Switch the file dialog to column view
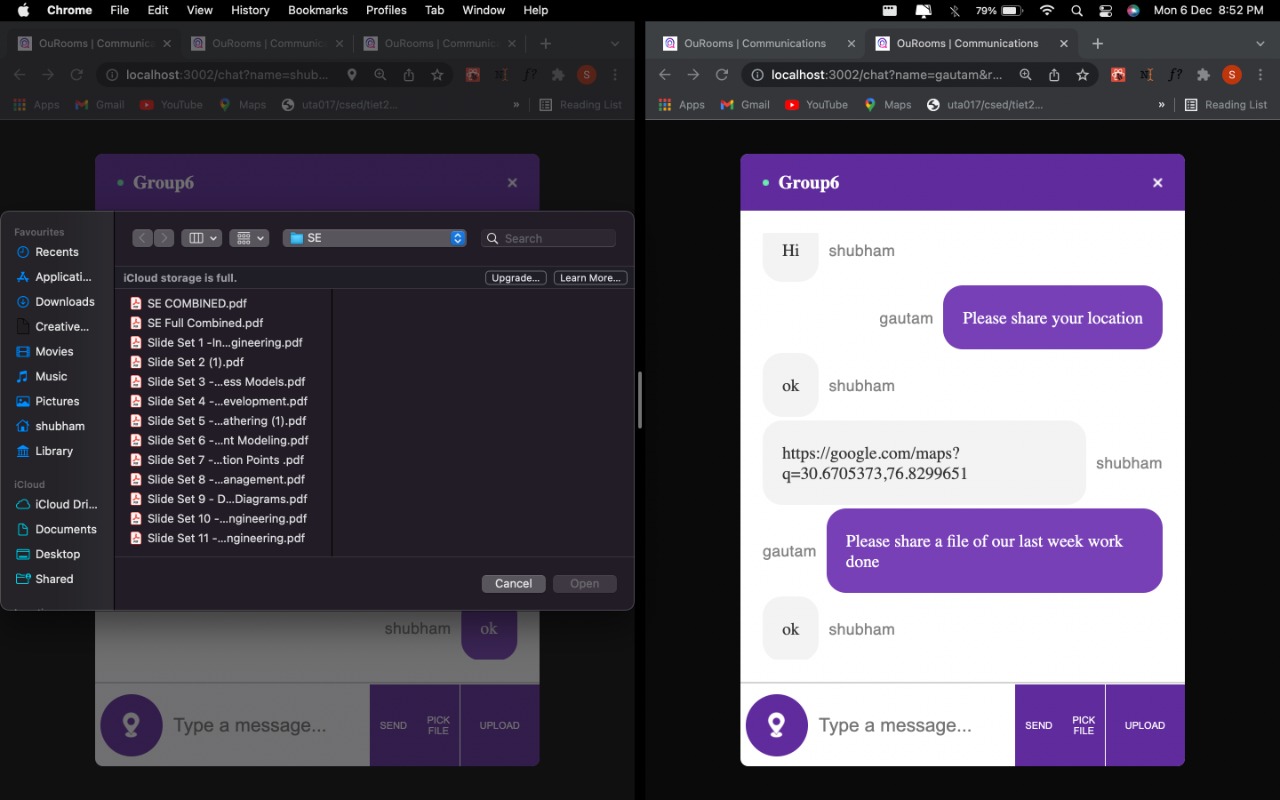The width and height of the screenshot is (1280, 800). click(x=196, y=237)
